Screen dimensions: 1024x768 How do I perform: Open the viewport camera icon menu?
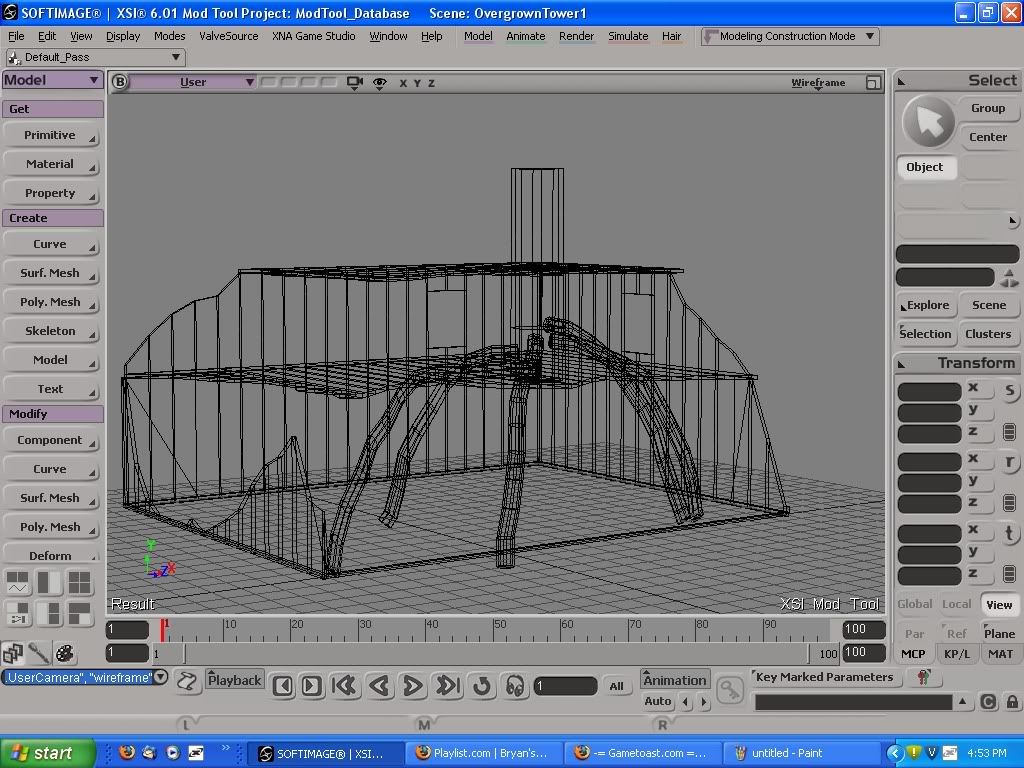(355, 83)
